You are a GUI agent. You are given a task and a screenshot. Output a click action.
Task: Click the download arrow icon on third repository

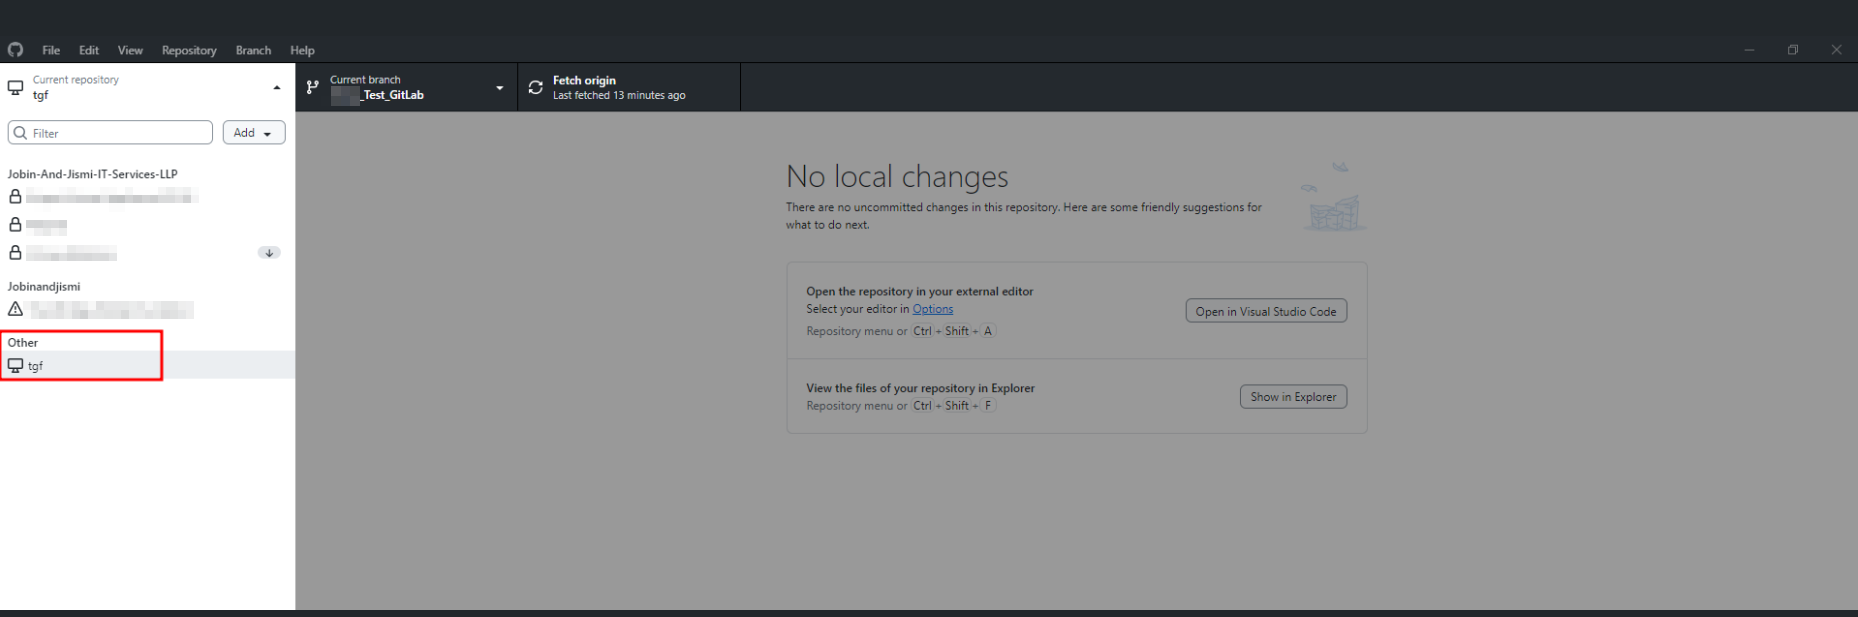pos(269,253)
